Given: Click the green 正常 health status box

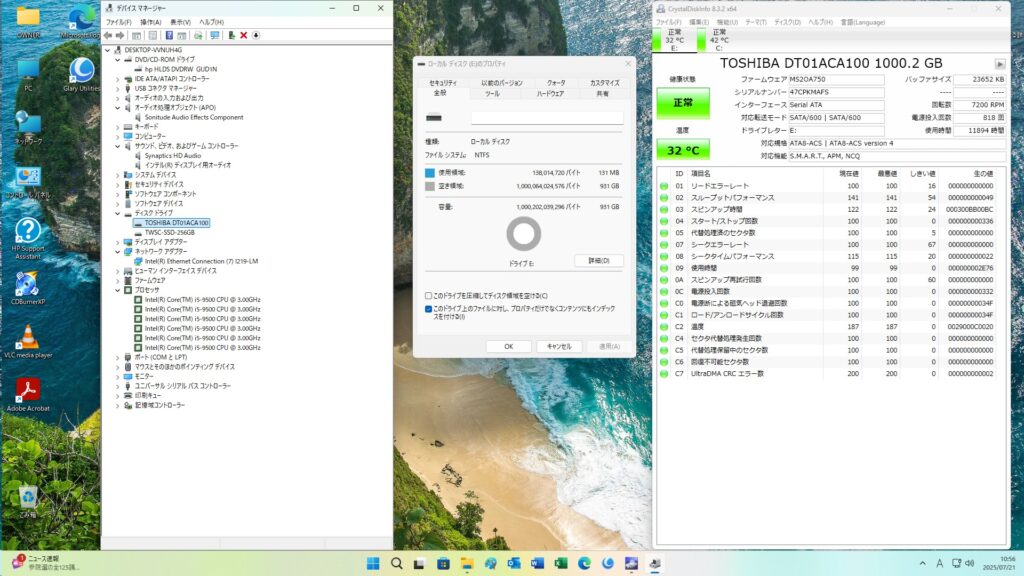Looking at the screenshot, I should coord(682,104).
